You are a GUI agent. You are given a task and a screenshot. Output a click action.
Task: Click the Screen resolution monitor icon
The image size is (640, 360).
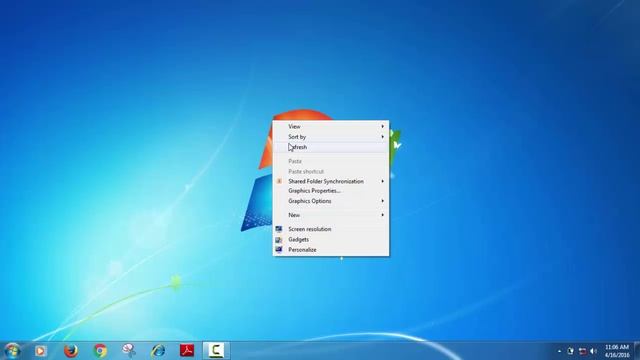click(x=279, y=229)
